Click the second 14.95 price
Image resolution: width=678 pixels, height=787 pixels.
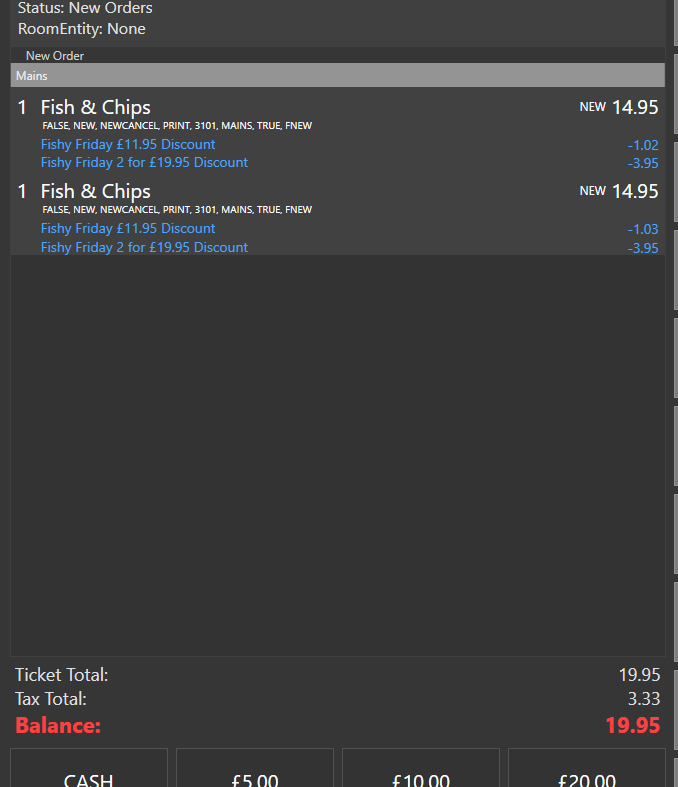tap(635, 191)
